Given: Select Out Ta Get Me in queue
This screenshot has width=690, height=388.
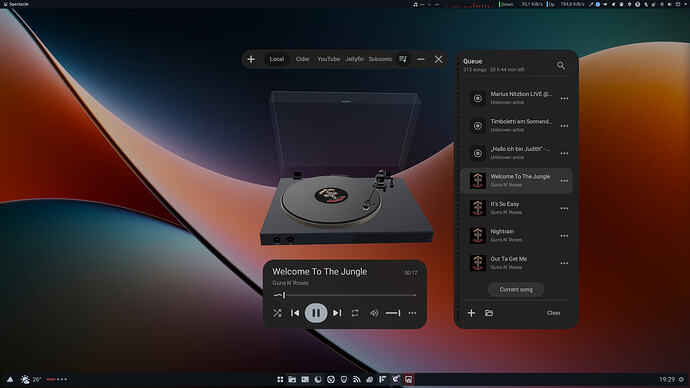Looking at the screenshot, I should (516, 263).
